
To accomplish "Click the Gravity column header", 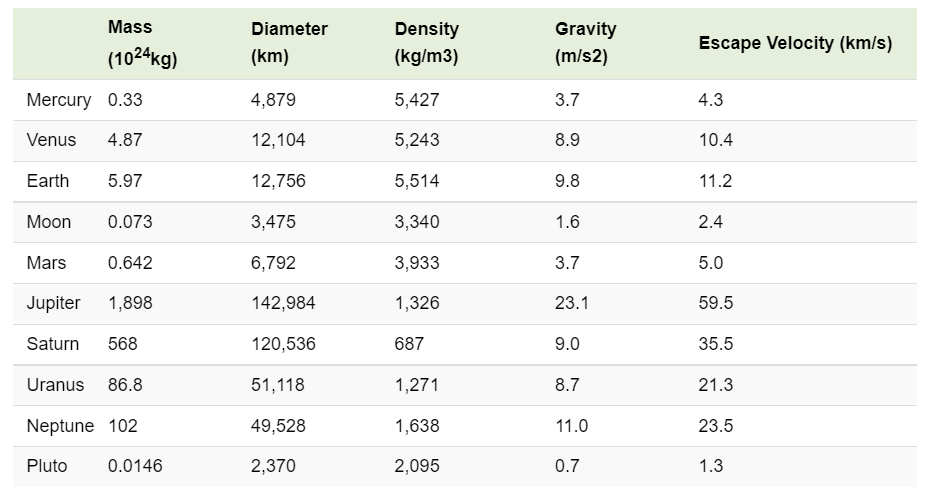I will pyautogui.click(x=586, y=44).
